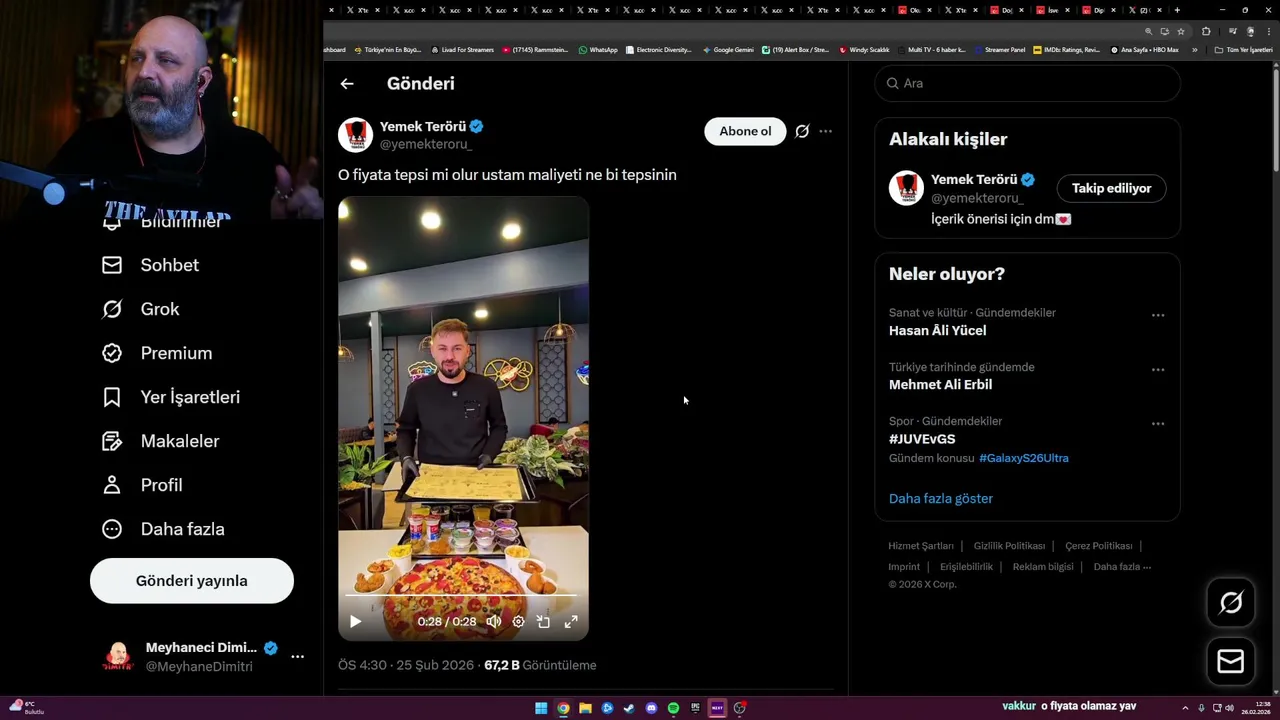Open floating Grok button
The height and width of the screenshot is (720, 1280).
tap(1231, 602)
